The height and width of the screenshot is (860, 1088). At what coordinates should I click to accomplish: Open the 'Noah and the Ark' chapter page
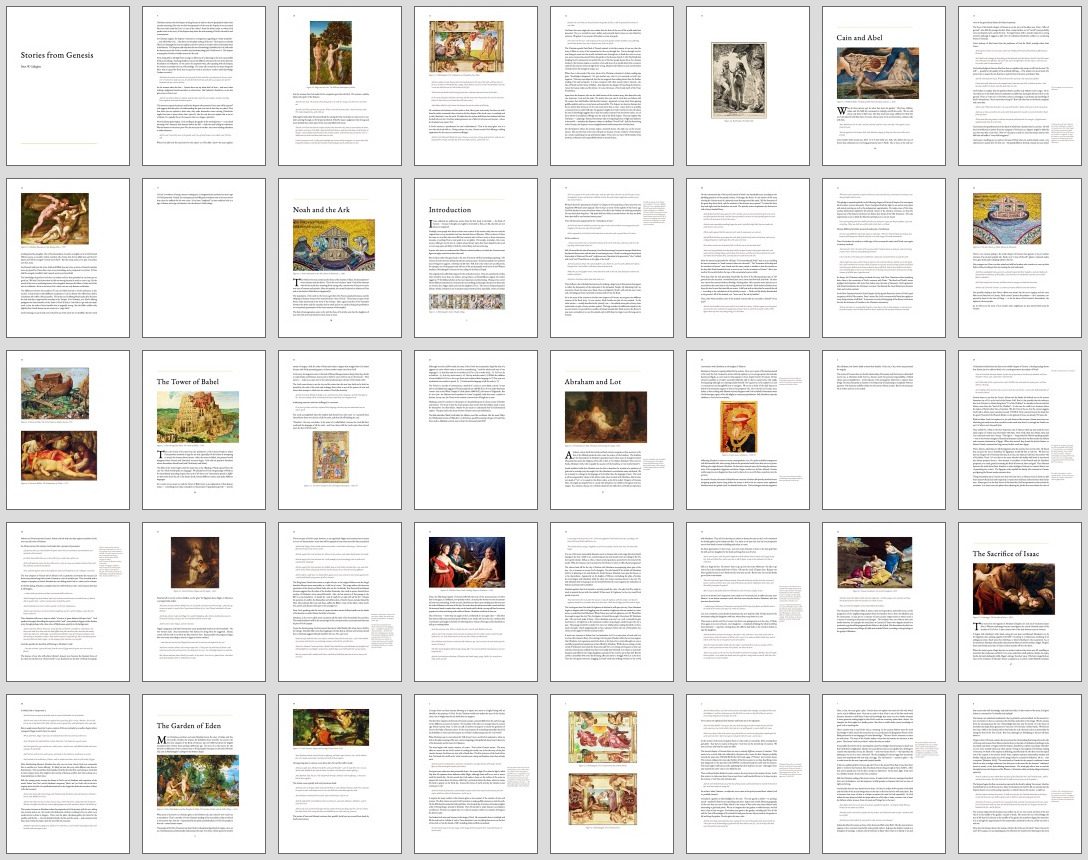click(340, 258)
